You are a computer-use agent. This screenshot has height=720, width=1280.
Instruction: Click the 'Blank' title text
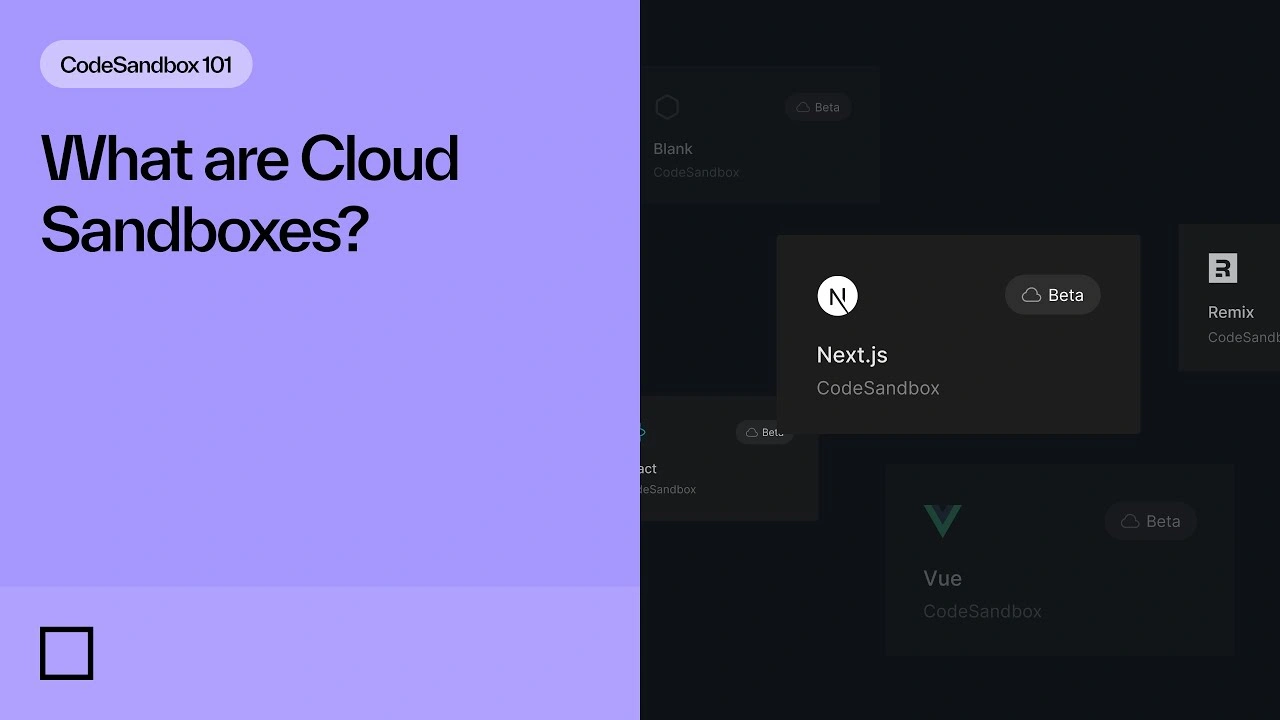pos(673,149)
